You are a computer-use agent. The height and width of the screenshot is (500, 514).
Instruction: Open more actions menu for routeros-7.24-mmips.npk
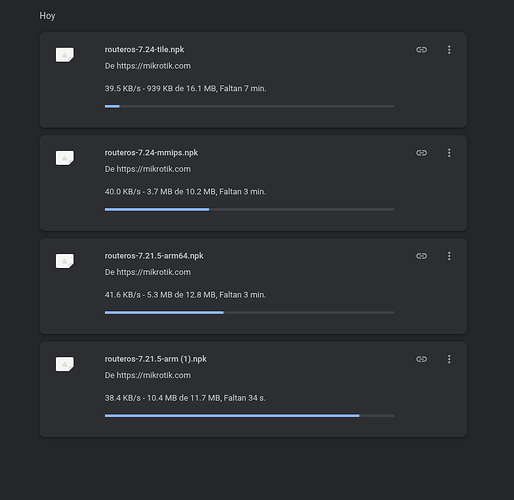coord(449,153)
